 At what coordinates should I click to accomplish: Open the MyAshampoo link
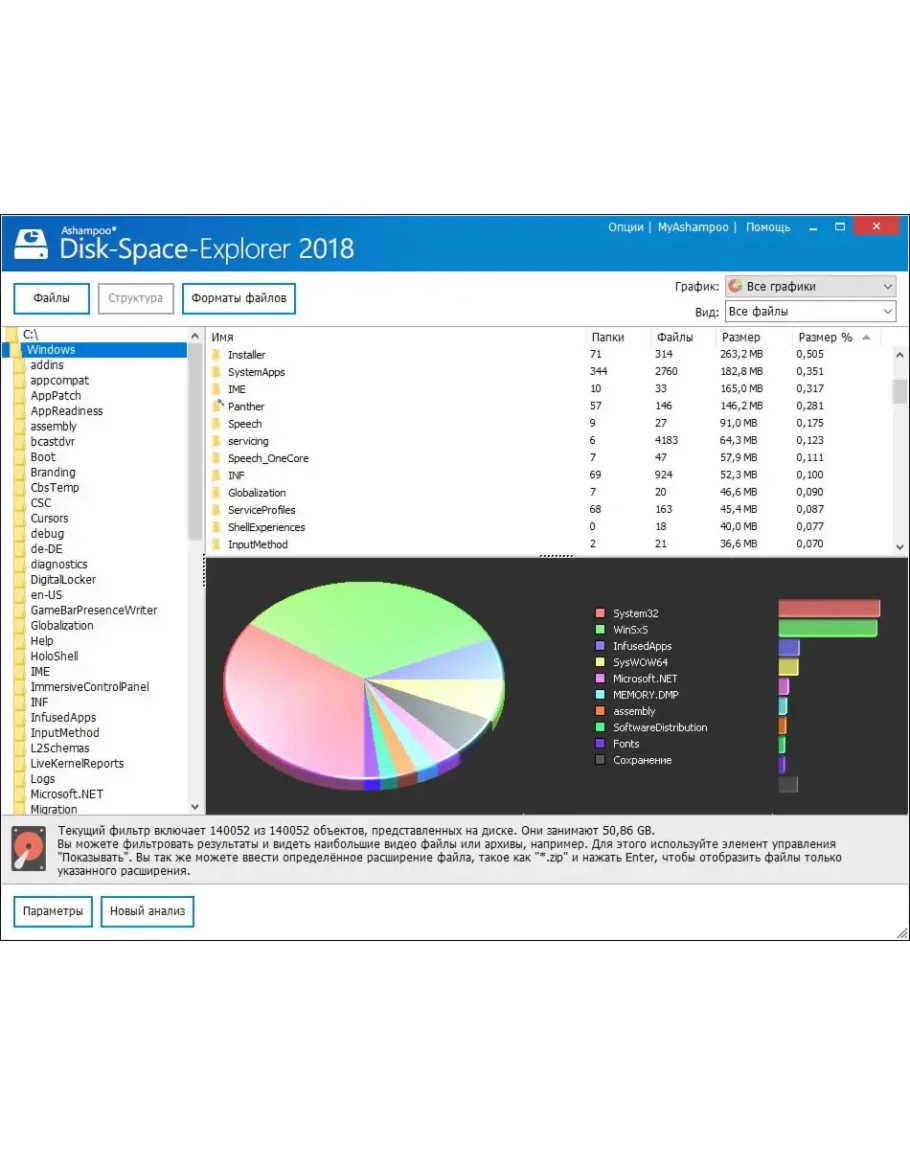(x=693, y=227)
